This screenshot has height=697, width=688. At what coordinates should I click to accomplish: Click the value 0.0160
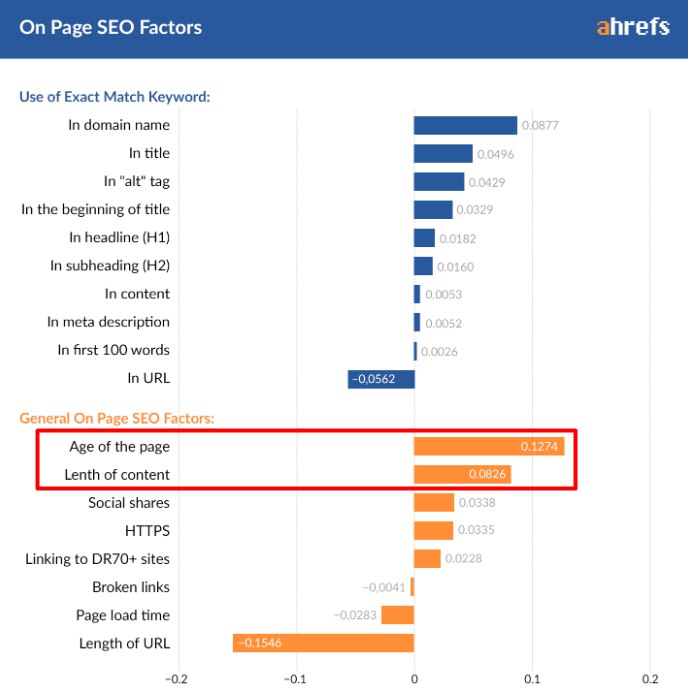click(456, 267)
